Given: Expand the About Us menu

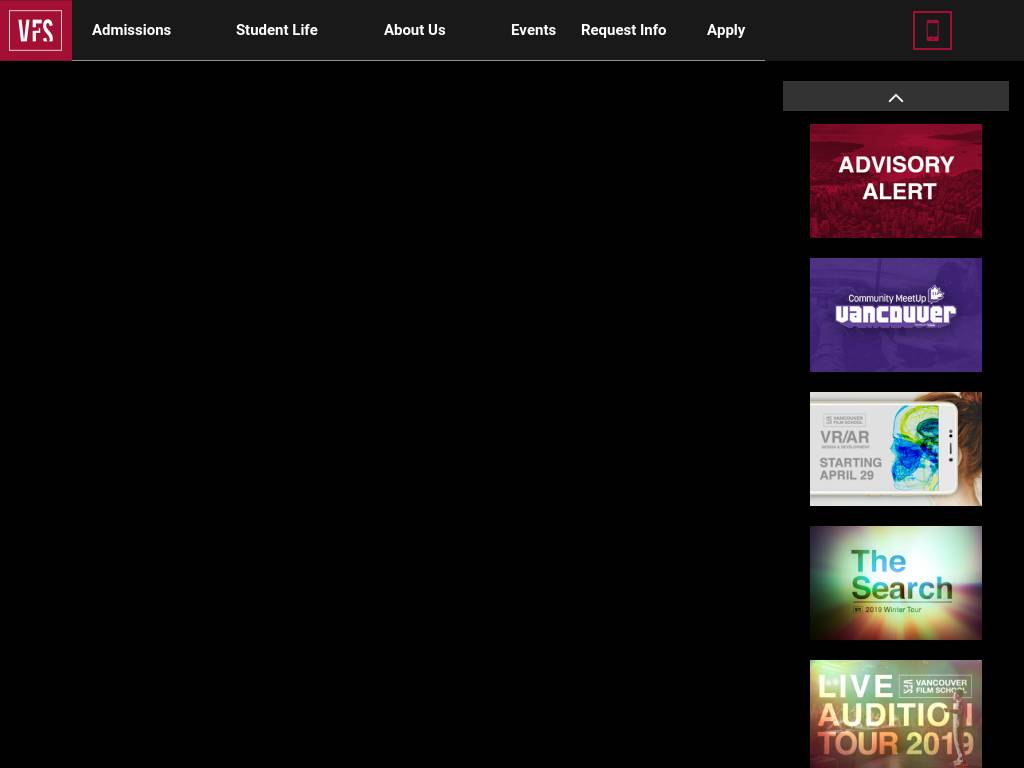Looking at the screenshot, I should [x=414, y=30].
